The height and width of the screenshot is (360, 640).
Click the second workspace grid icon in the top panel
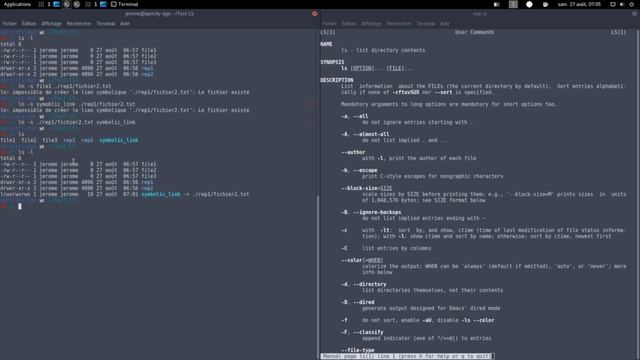click(88, 4)
